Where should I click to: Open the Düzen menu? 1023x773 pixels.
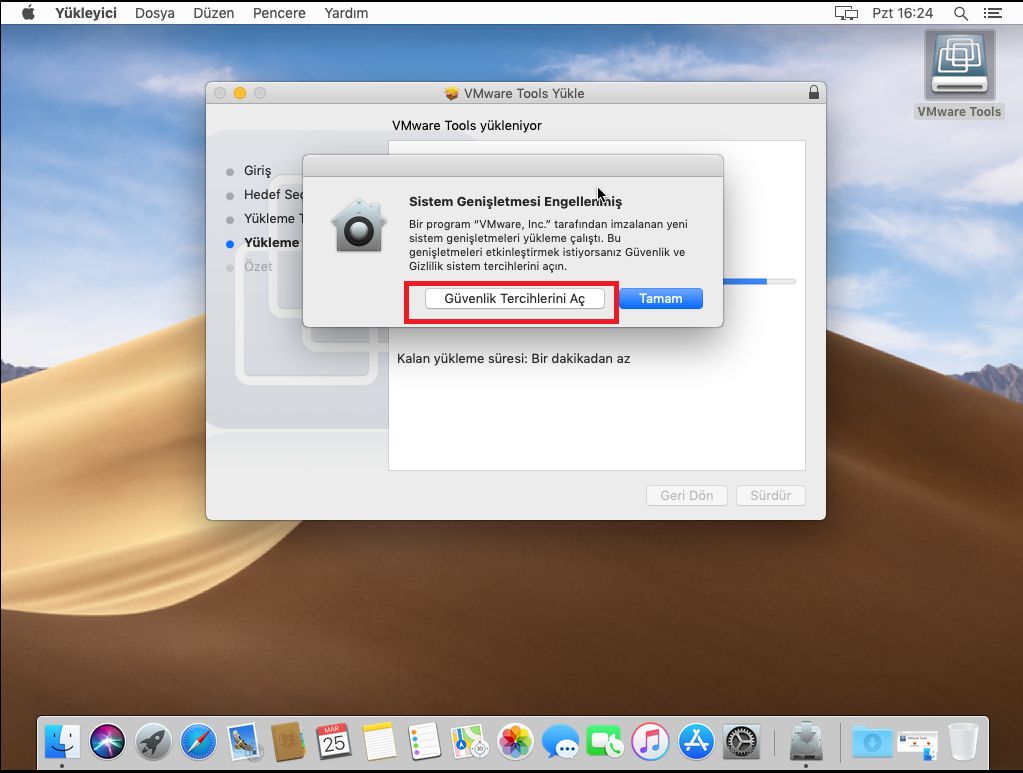click(213, 13)
